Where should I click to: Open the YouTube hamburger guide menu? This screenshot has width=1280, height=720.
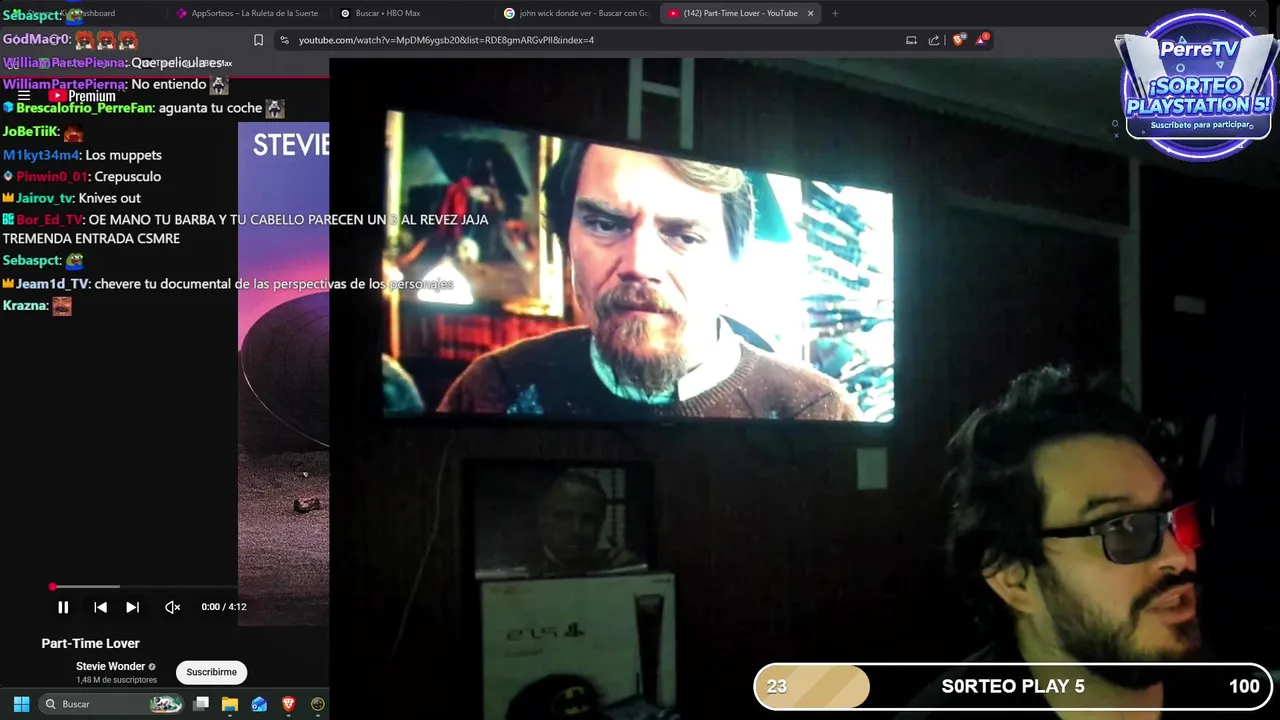pos(24,96)
